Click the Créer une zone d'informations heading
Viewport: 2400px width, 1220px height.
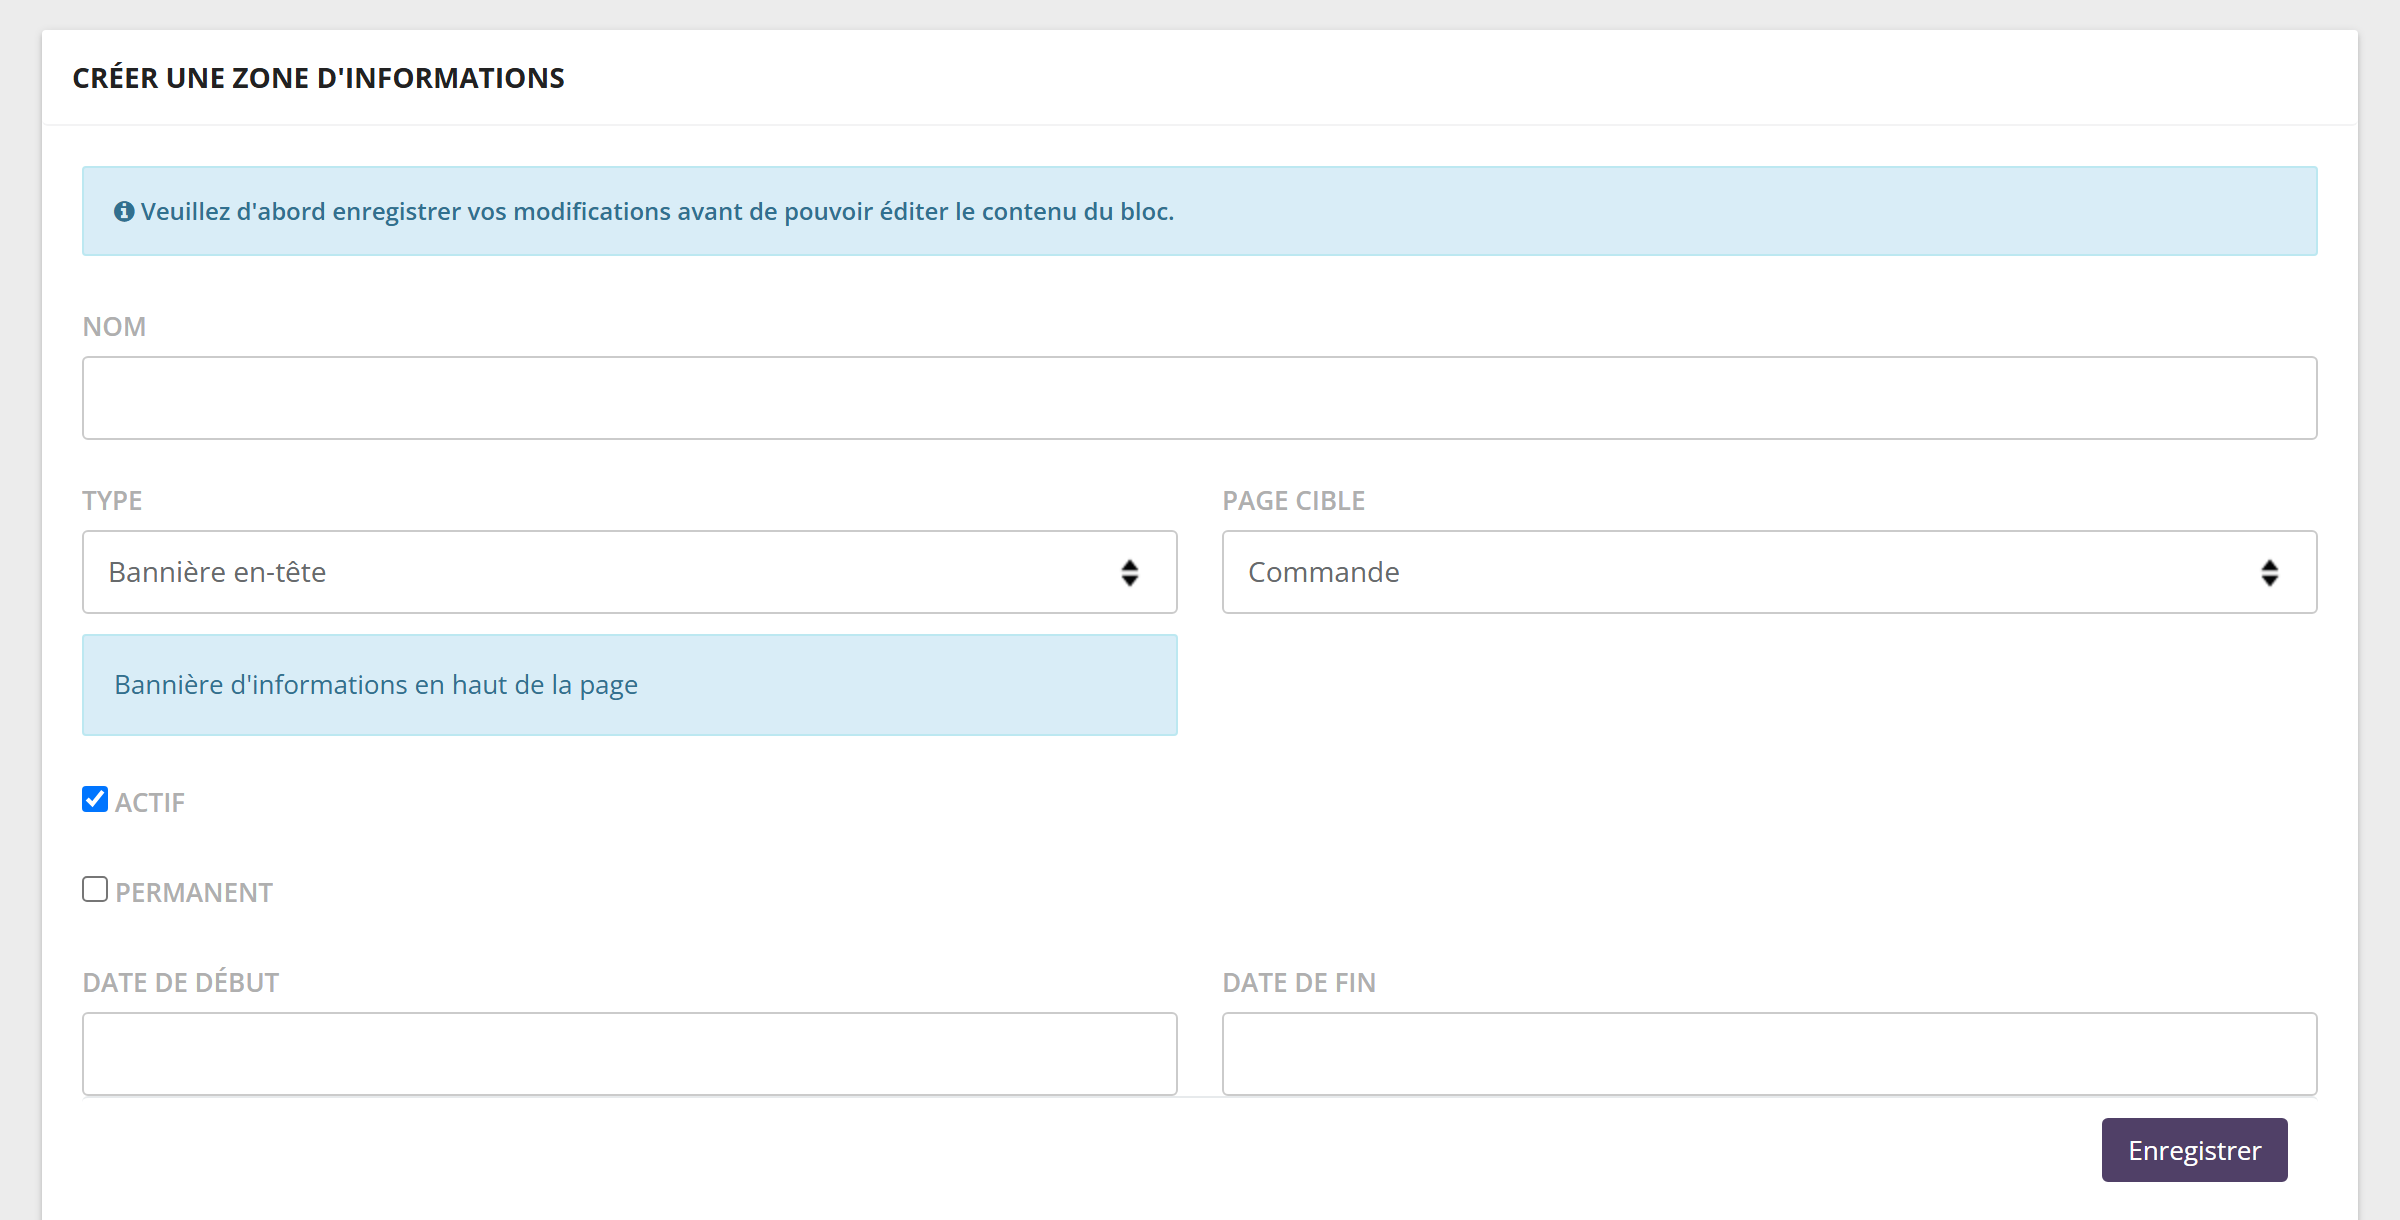319,78
